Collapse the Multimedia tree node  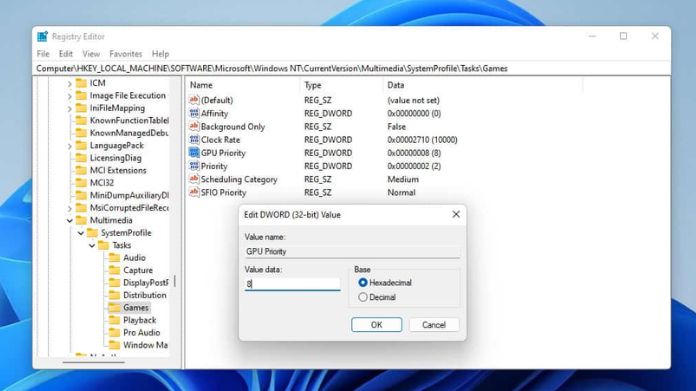click(x=70, y=220)
